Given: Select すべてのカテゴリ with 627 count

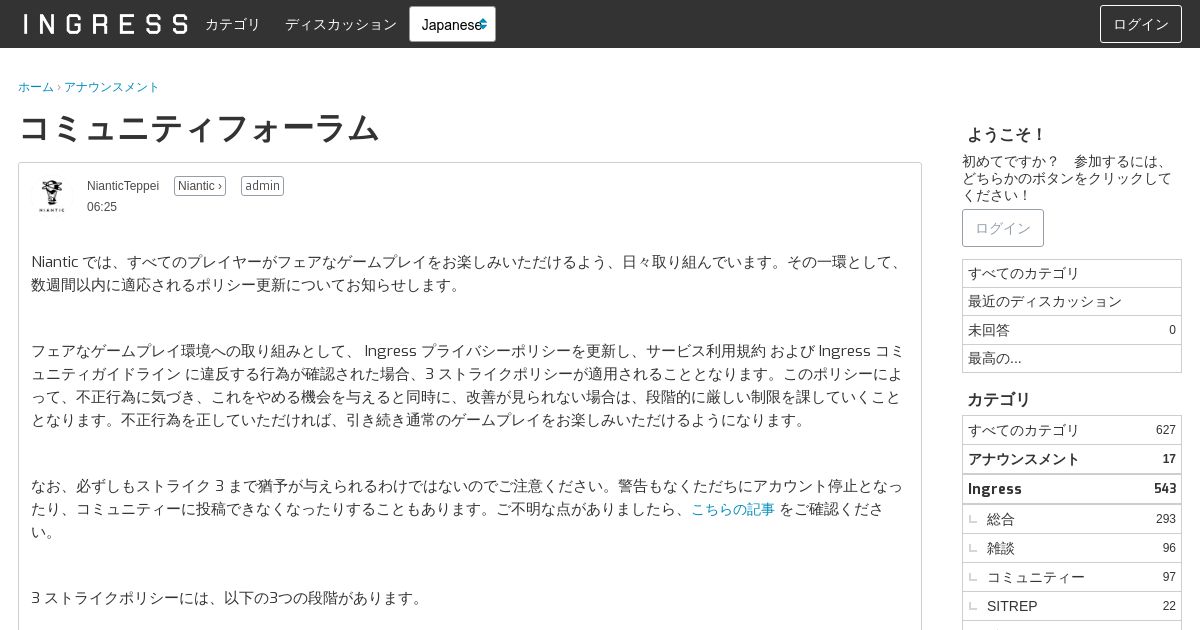Looking at the screenshot, I should tap(1072, 430).
